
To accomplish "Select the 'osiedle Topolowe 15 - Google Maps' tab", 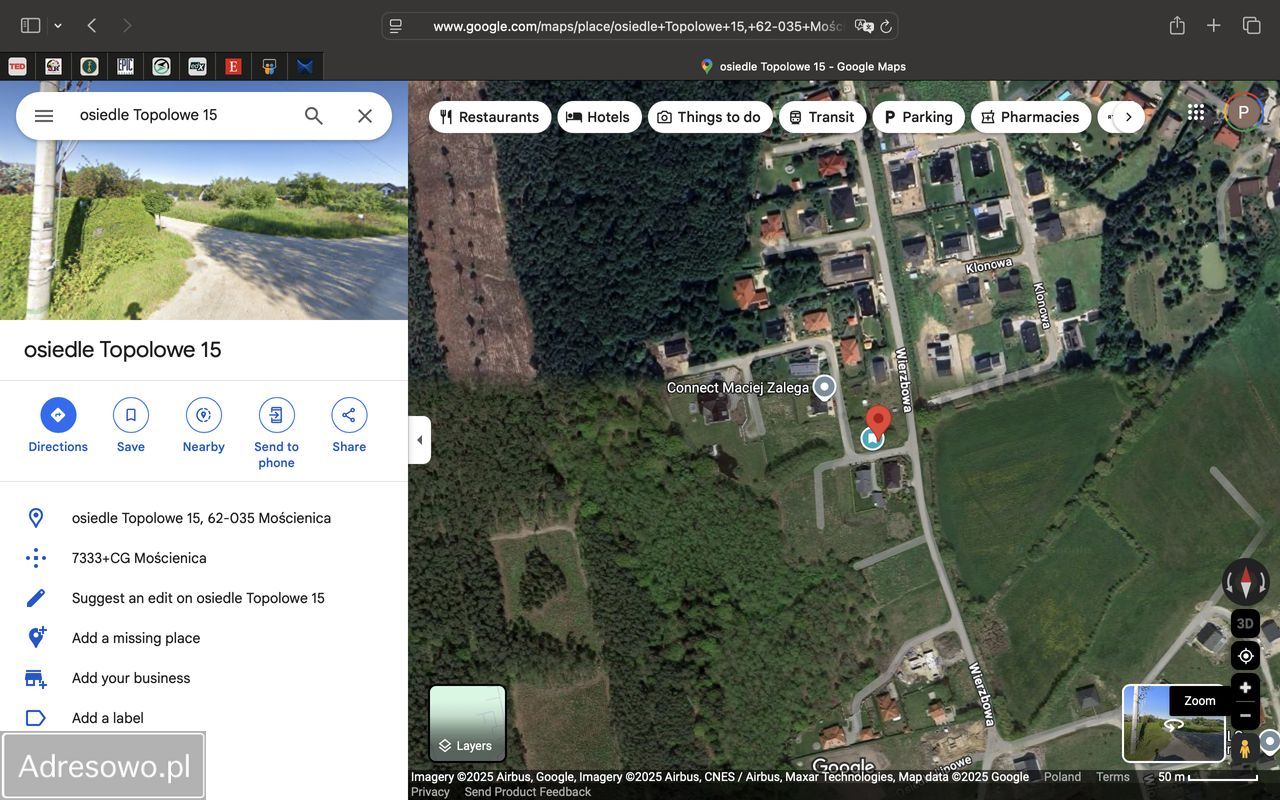I will click(x=802, y=67).
